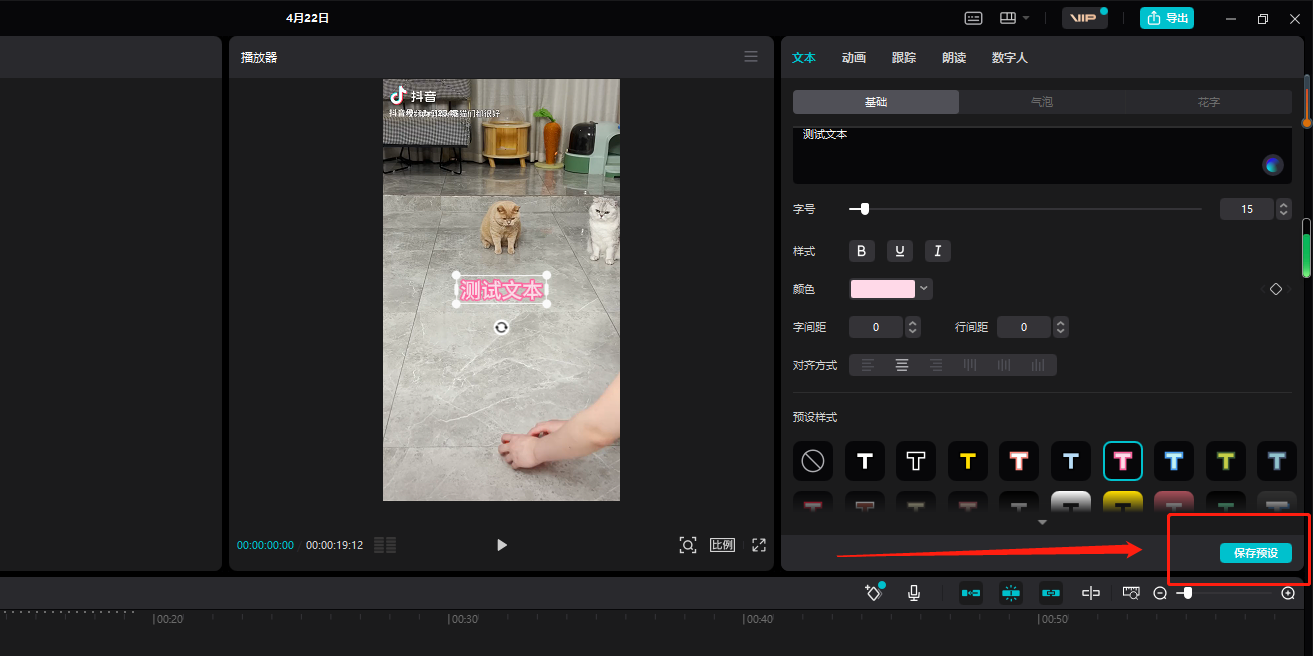1313x656 pixels.
Task: Open the workspace layout switcher icon in title bar
Action: (1010, 17)
